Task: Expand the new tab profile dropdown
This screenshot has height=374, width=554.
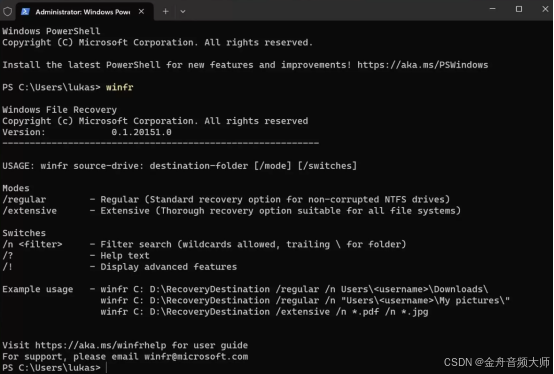Action: [x=183, y=11]
